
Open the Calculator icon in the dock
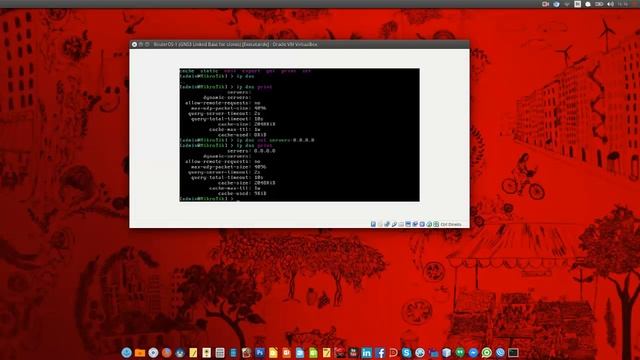pyautogui.click(x=220, y=353)
